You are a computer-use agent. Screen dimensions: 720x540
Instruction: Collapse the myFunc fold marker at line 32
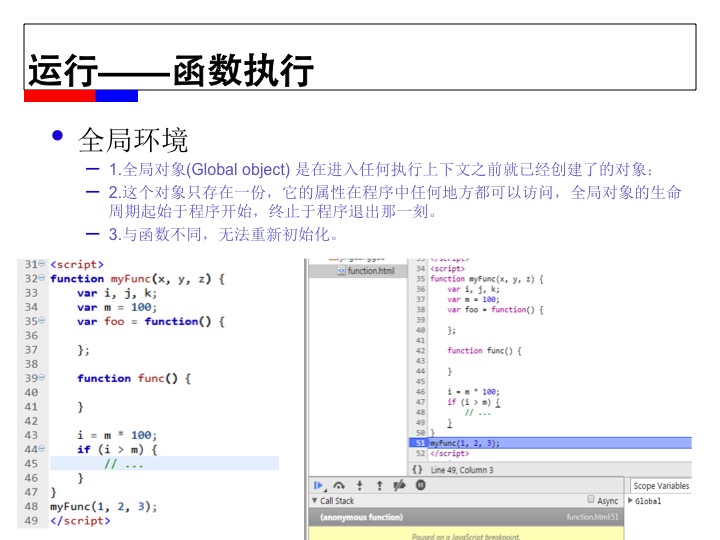(x=41, y=279)
